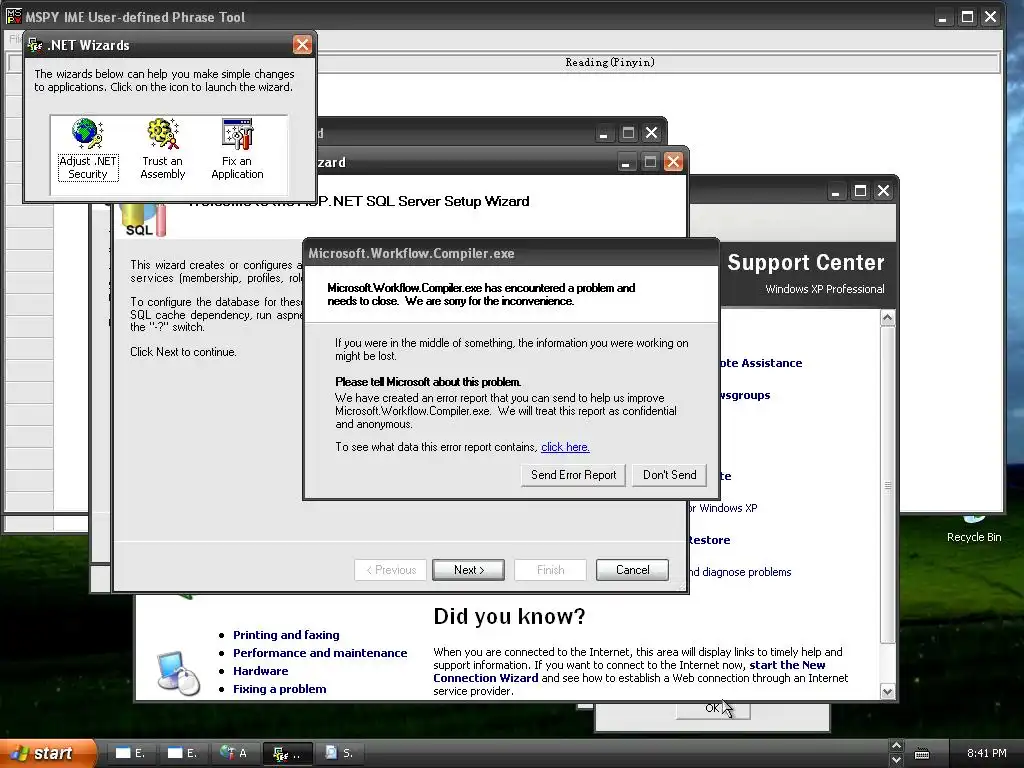The image size is (1024, 768).
Task: Click Next in SQL Server Setup Wizard
Action: pyautogui.click(x=468, y=569)
